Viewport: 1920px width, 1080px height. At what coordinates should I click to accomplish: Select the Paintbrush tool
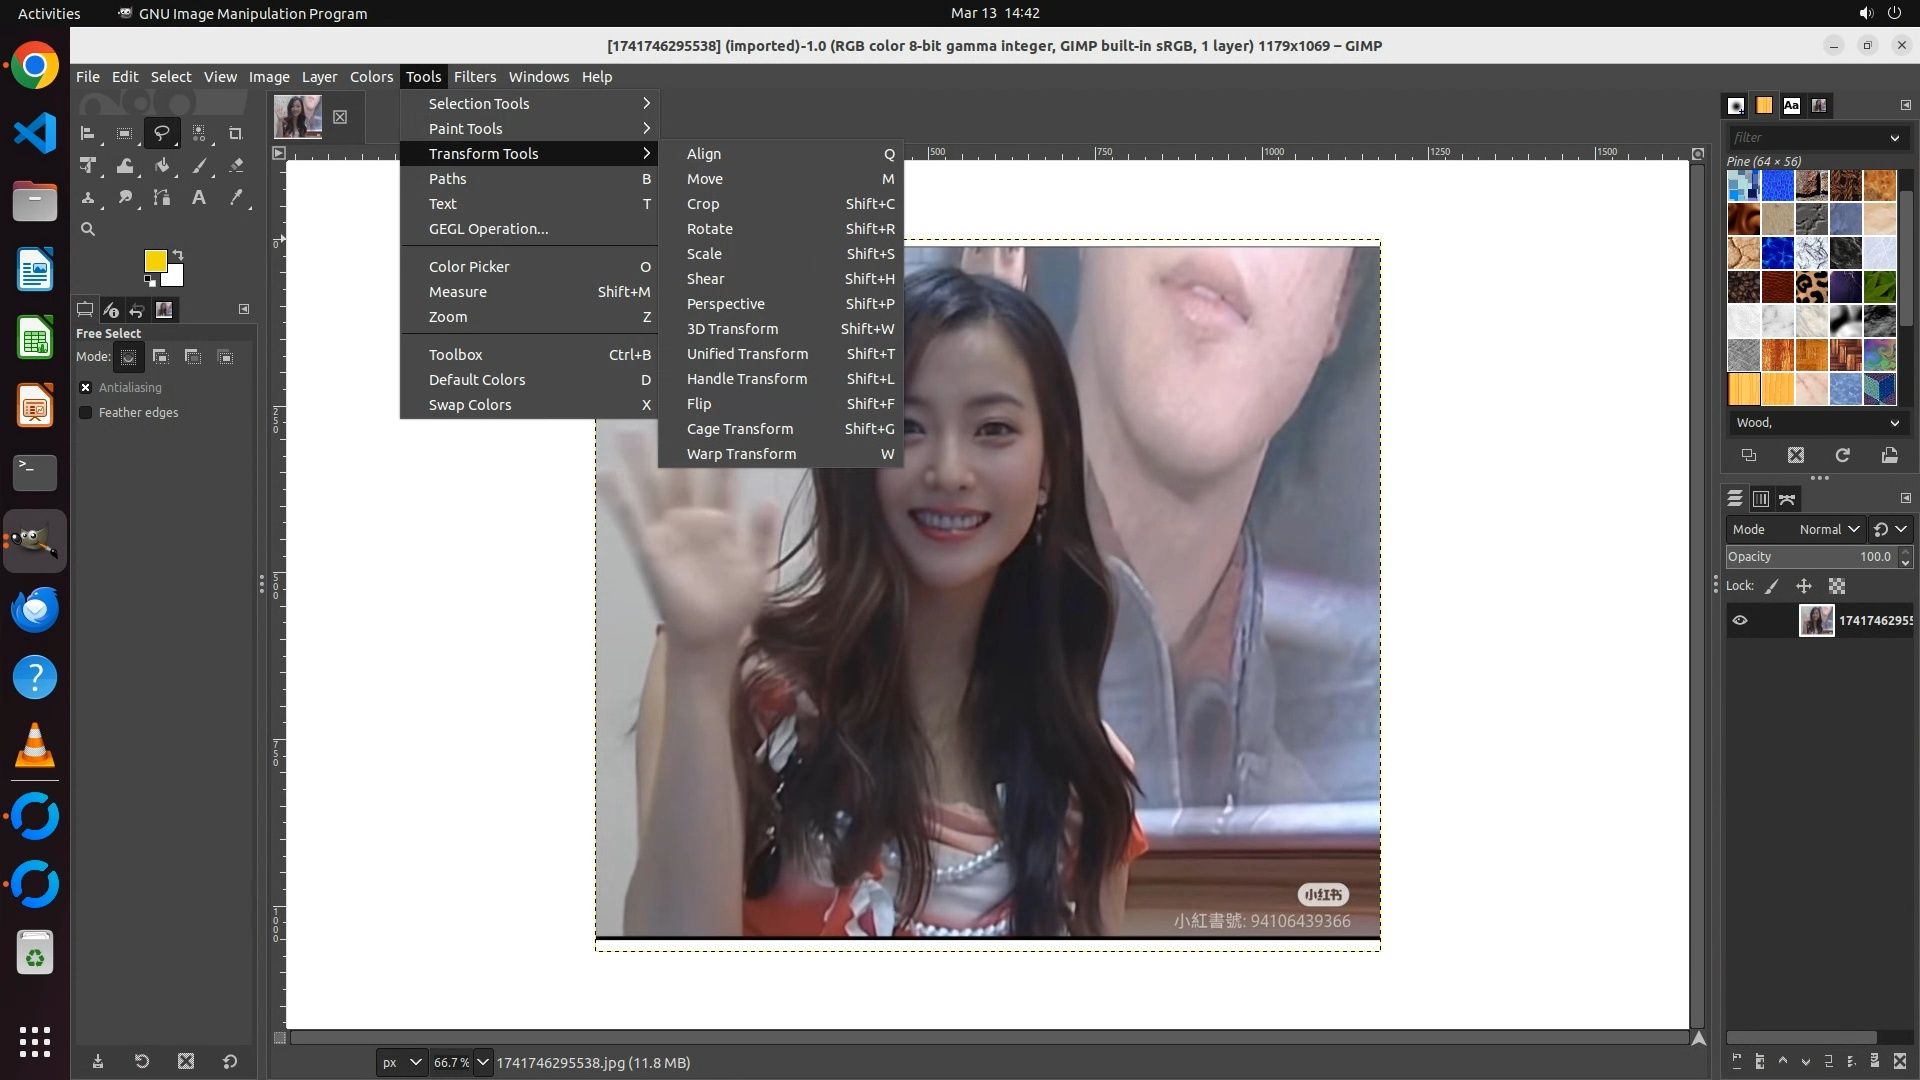(199, 166)
